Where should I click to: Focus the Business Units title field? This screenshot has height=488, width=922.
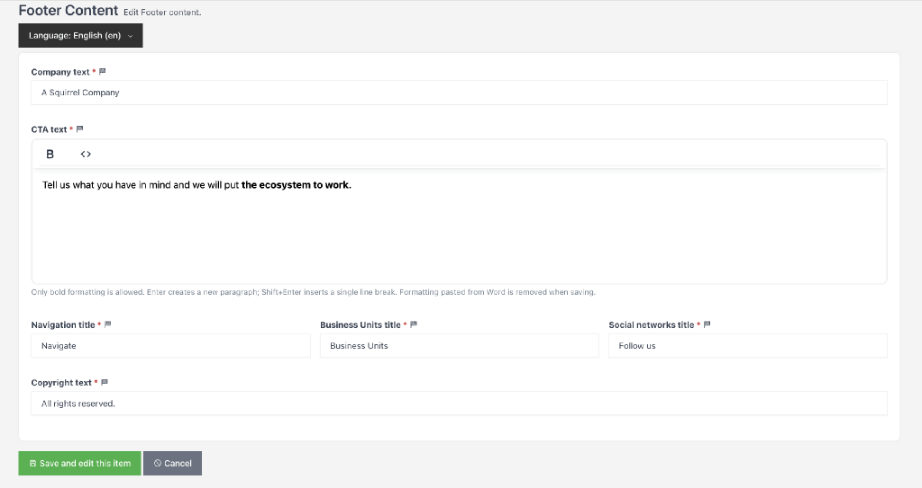pos(459,346)
